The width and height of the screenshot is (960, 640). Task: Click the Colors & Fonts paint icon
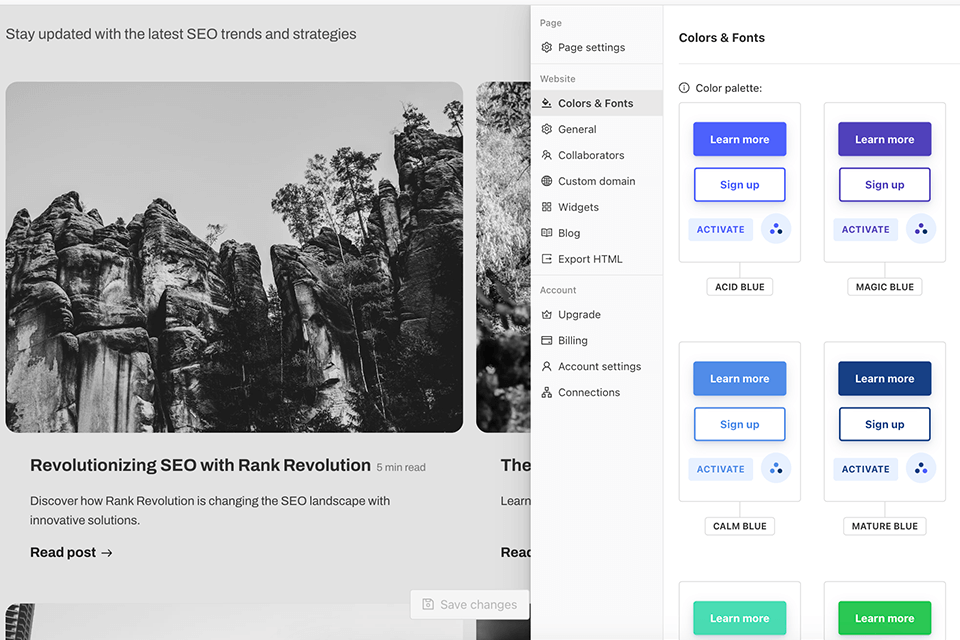tap(547, 104)
